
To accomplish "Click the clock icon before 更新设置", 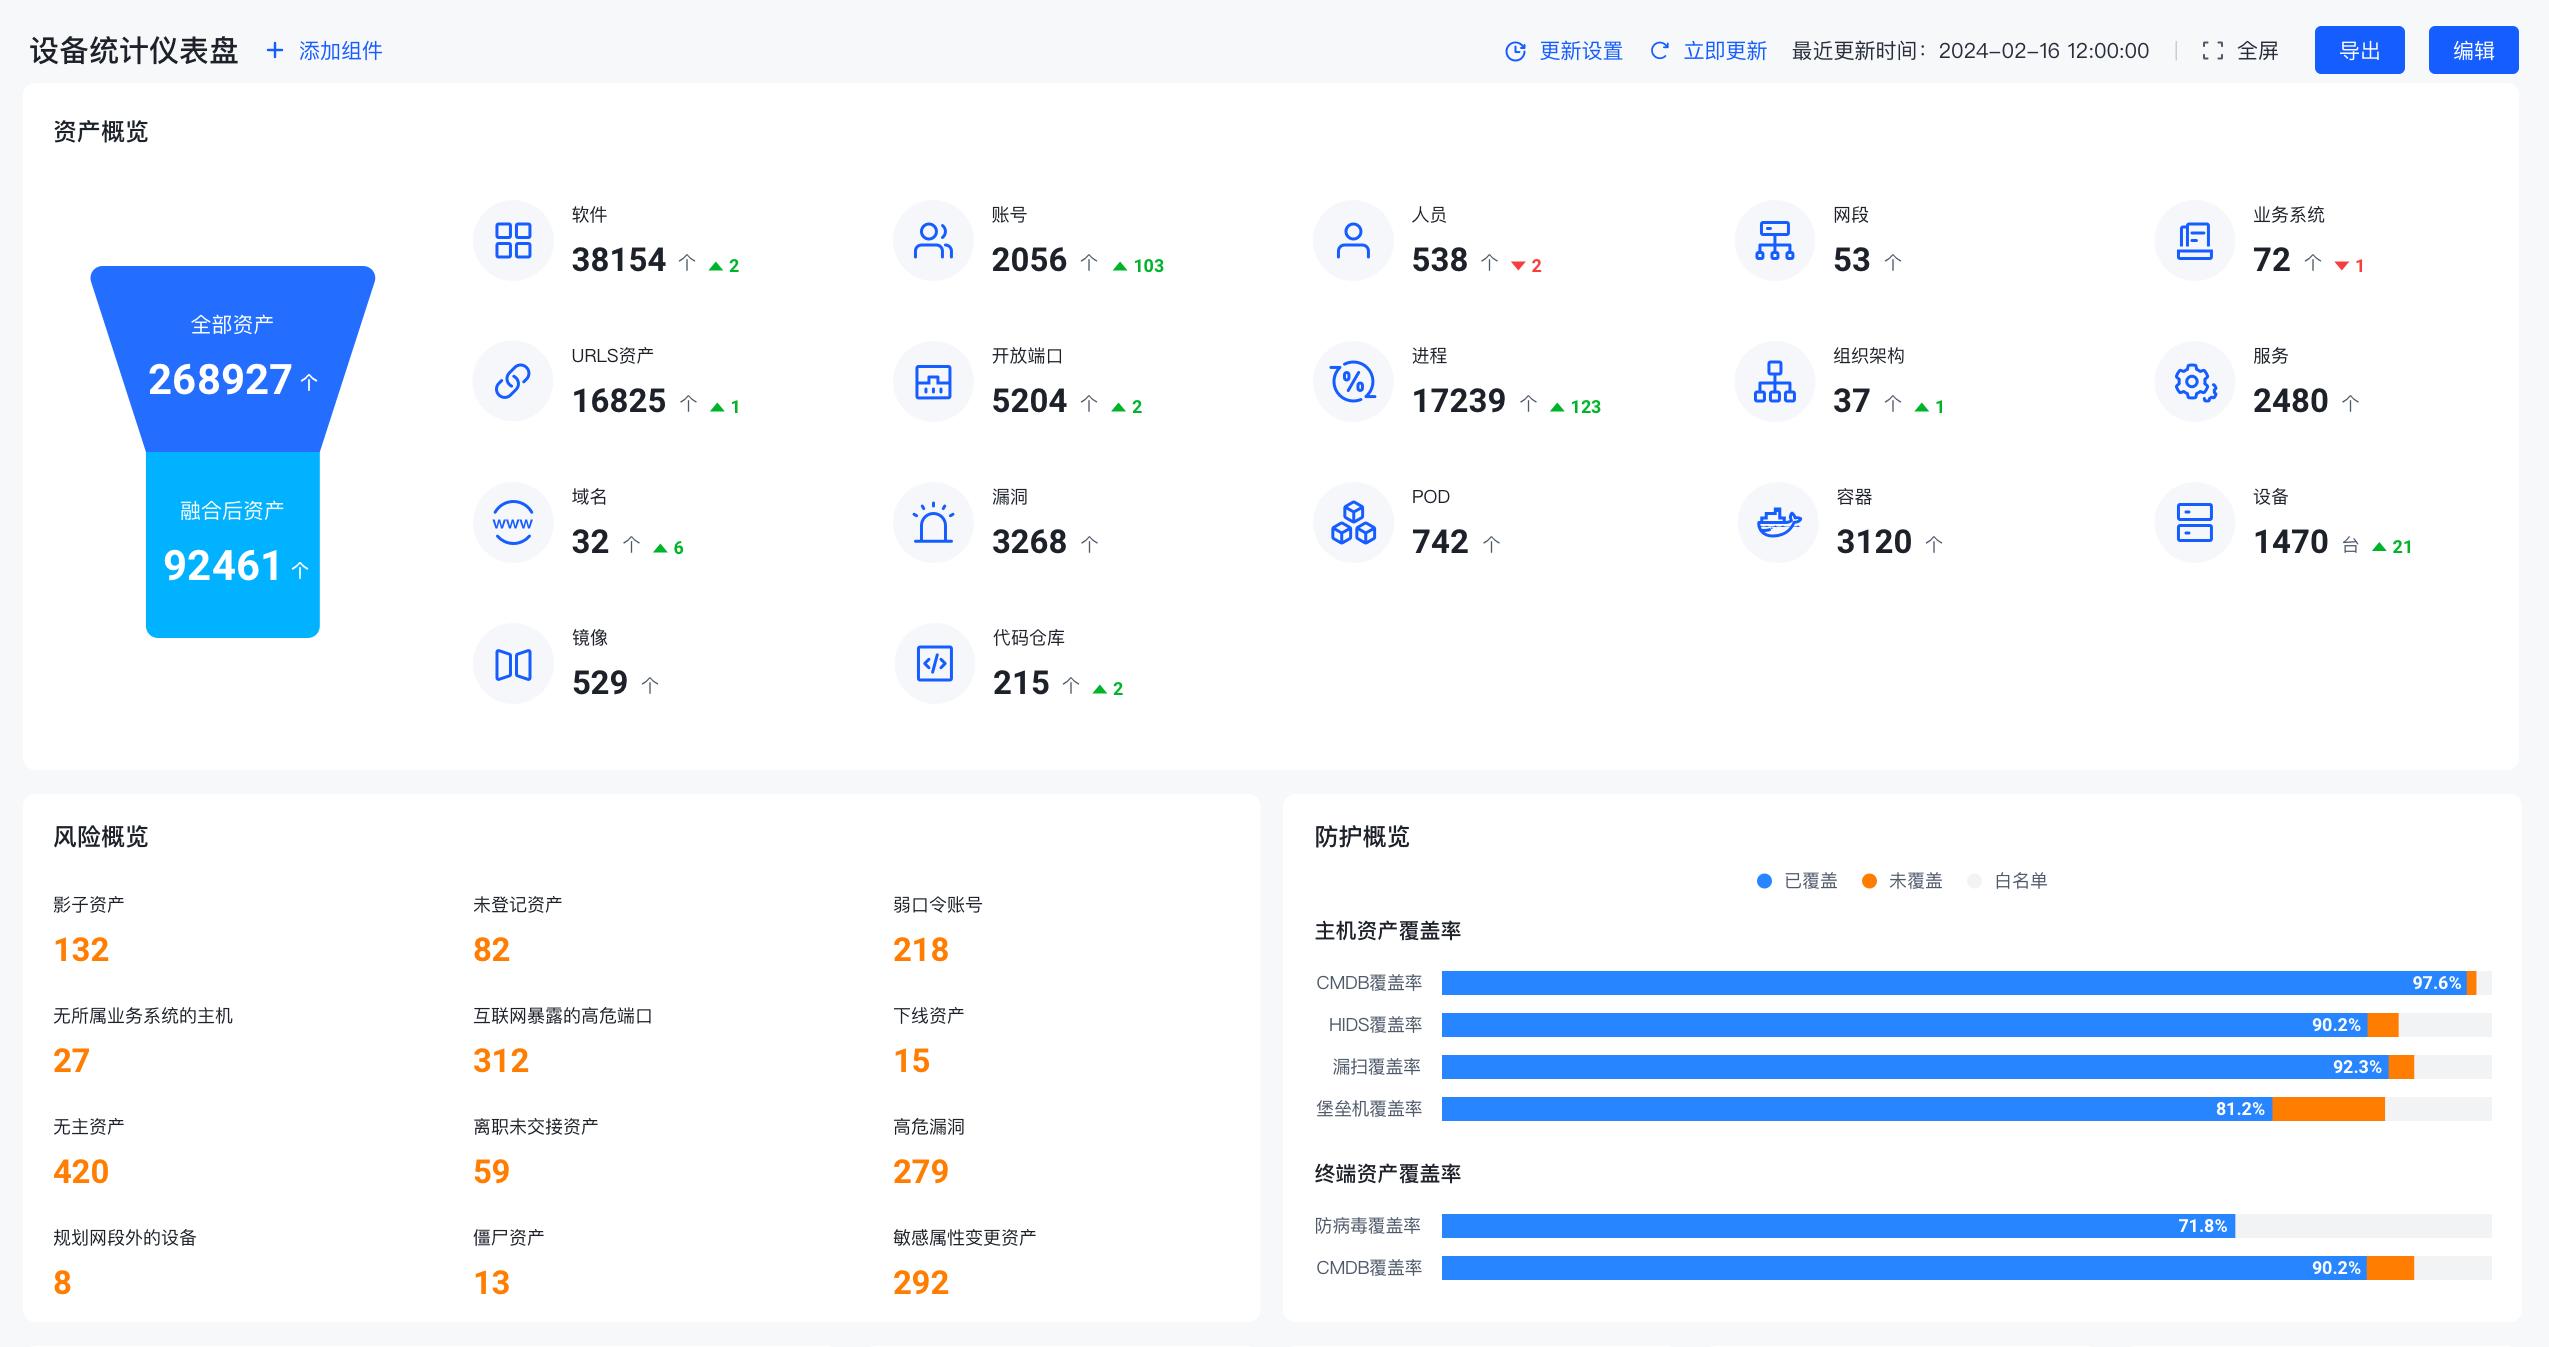I will pyautogui.click(x=1515, y=51).
